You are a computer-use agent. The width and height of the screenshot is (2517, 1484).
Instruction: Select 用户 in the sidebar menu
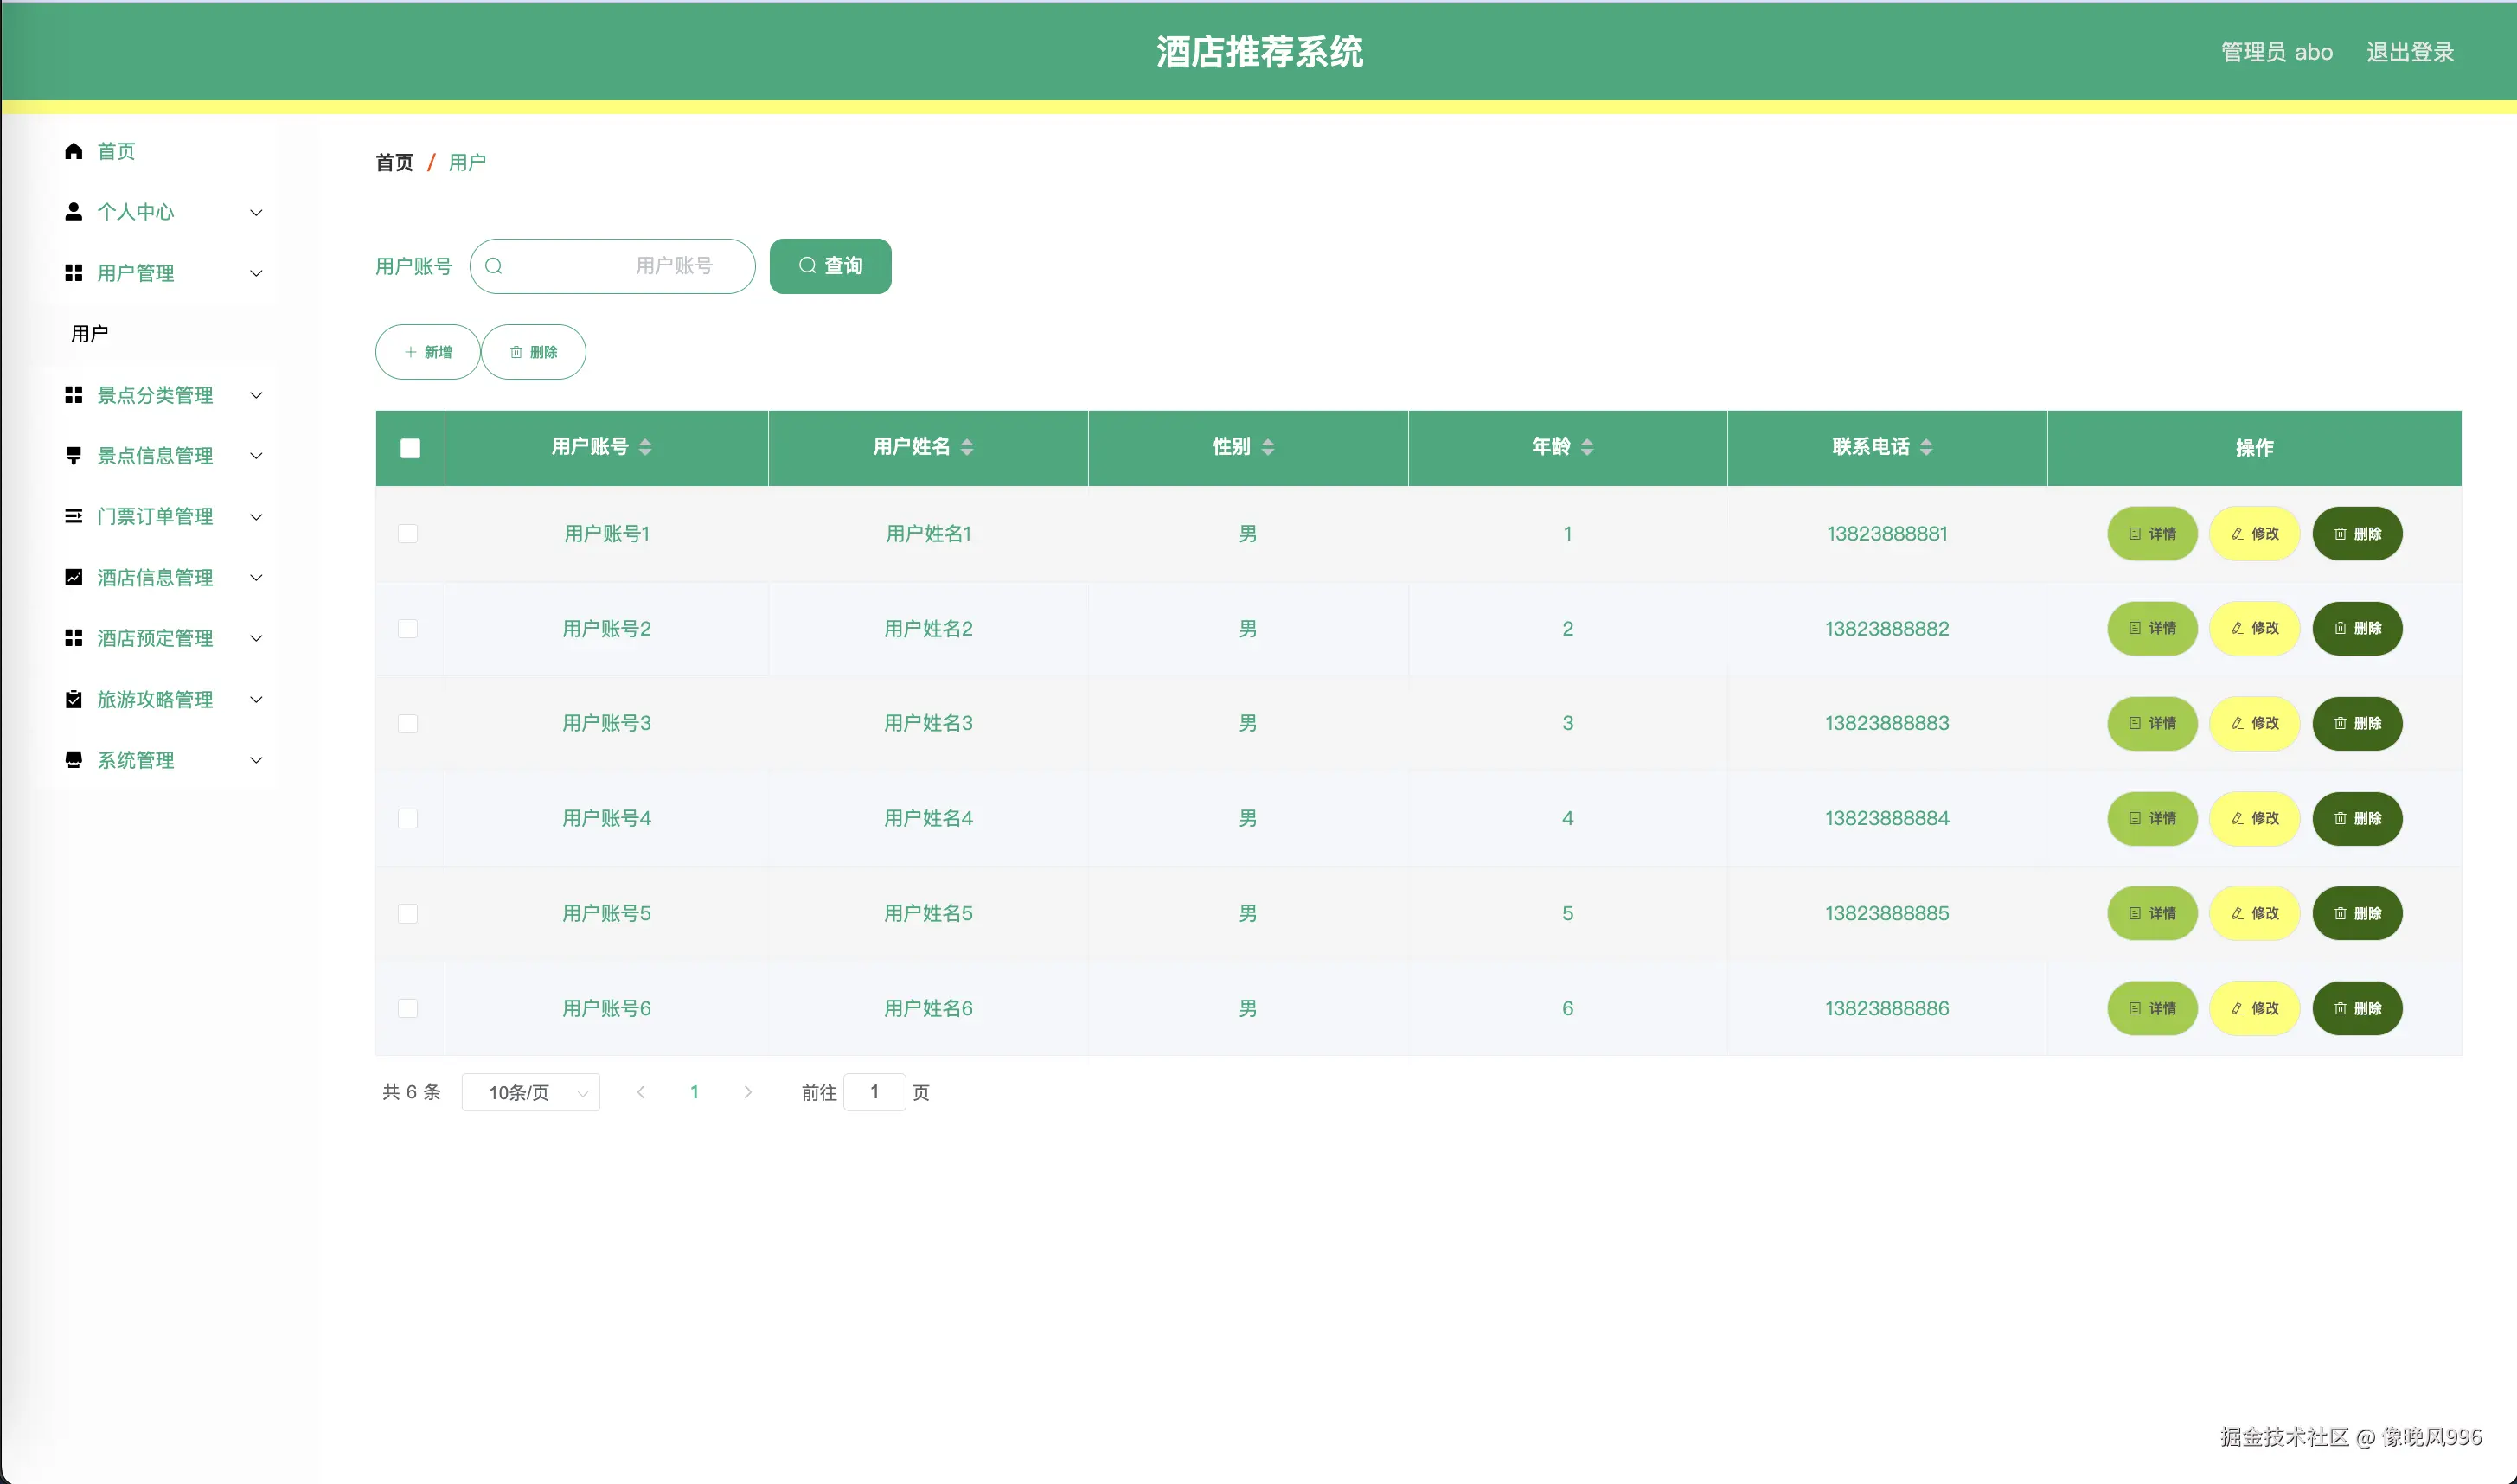[90, 333]
